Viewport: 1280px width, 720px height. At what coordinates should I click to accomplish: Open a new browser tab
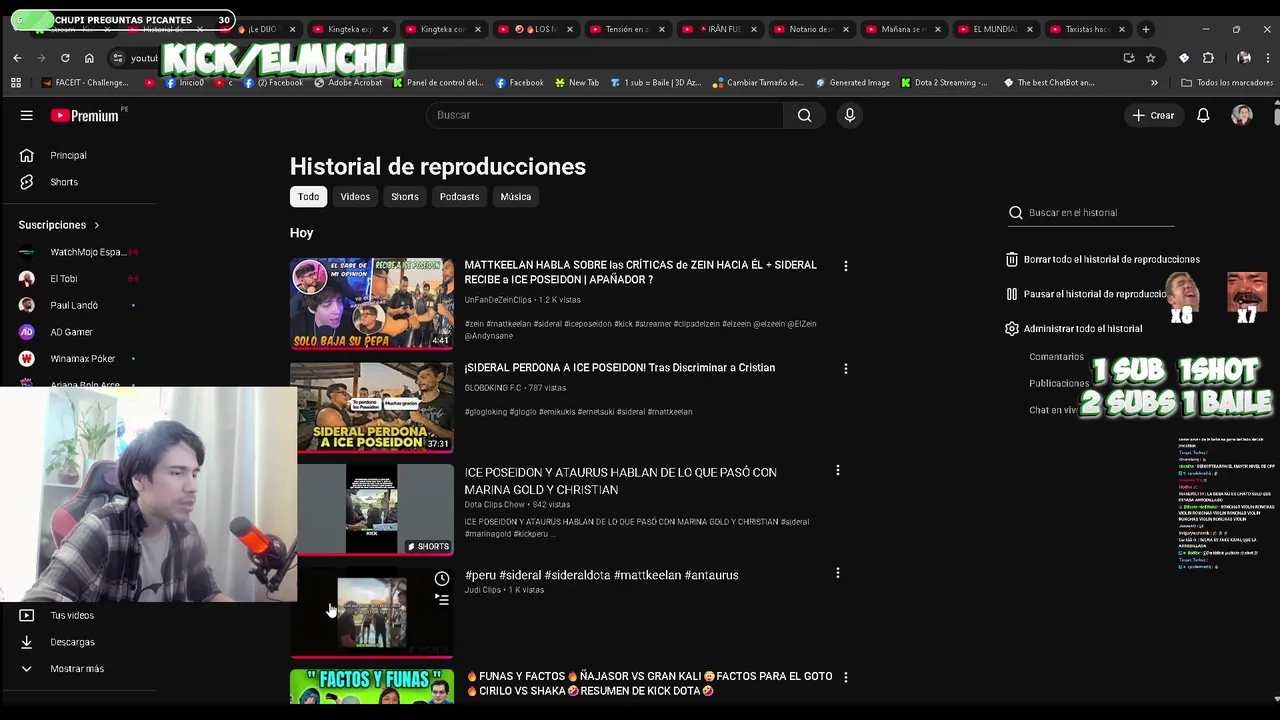point(1146,29)
